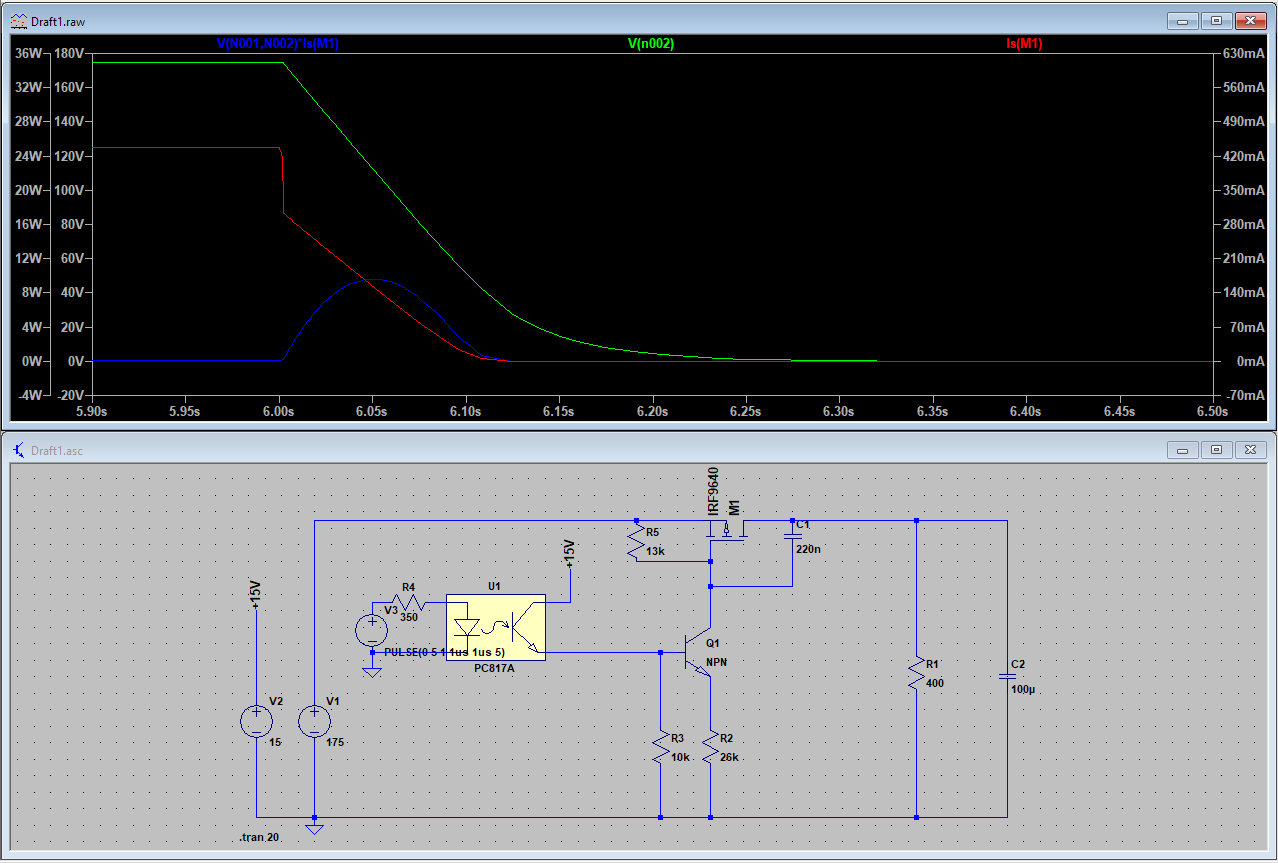Click the 6.00s time axis label
1278x863 pixels.
click(x=279, y=411)
